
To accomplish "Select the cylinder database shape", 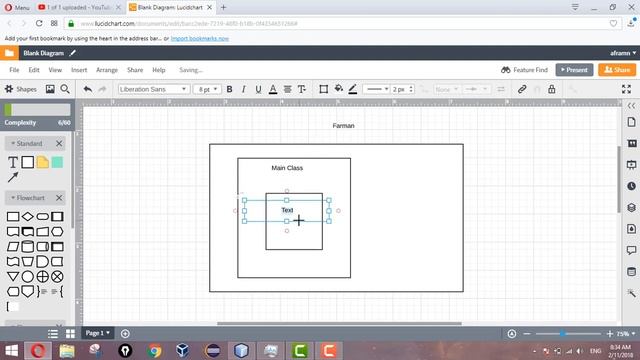I will point(27,247).
